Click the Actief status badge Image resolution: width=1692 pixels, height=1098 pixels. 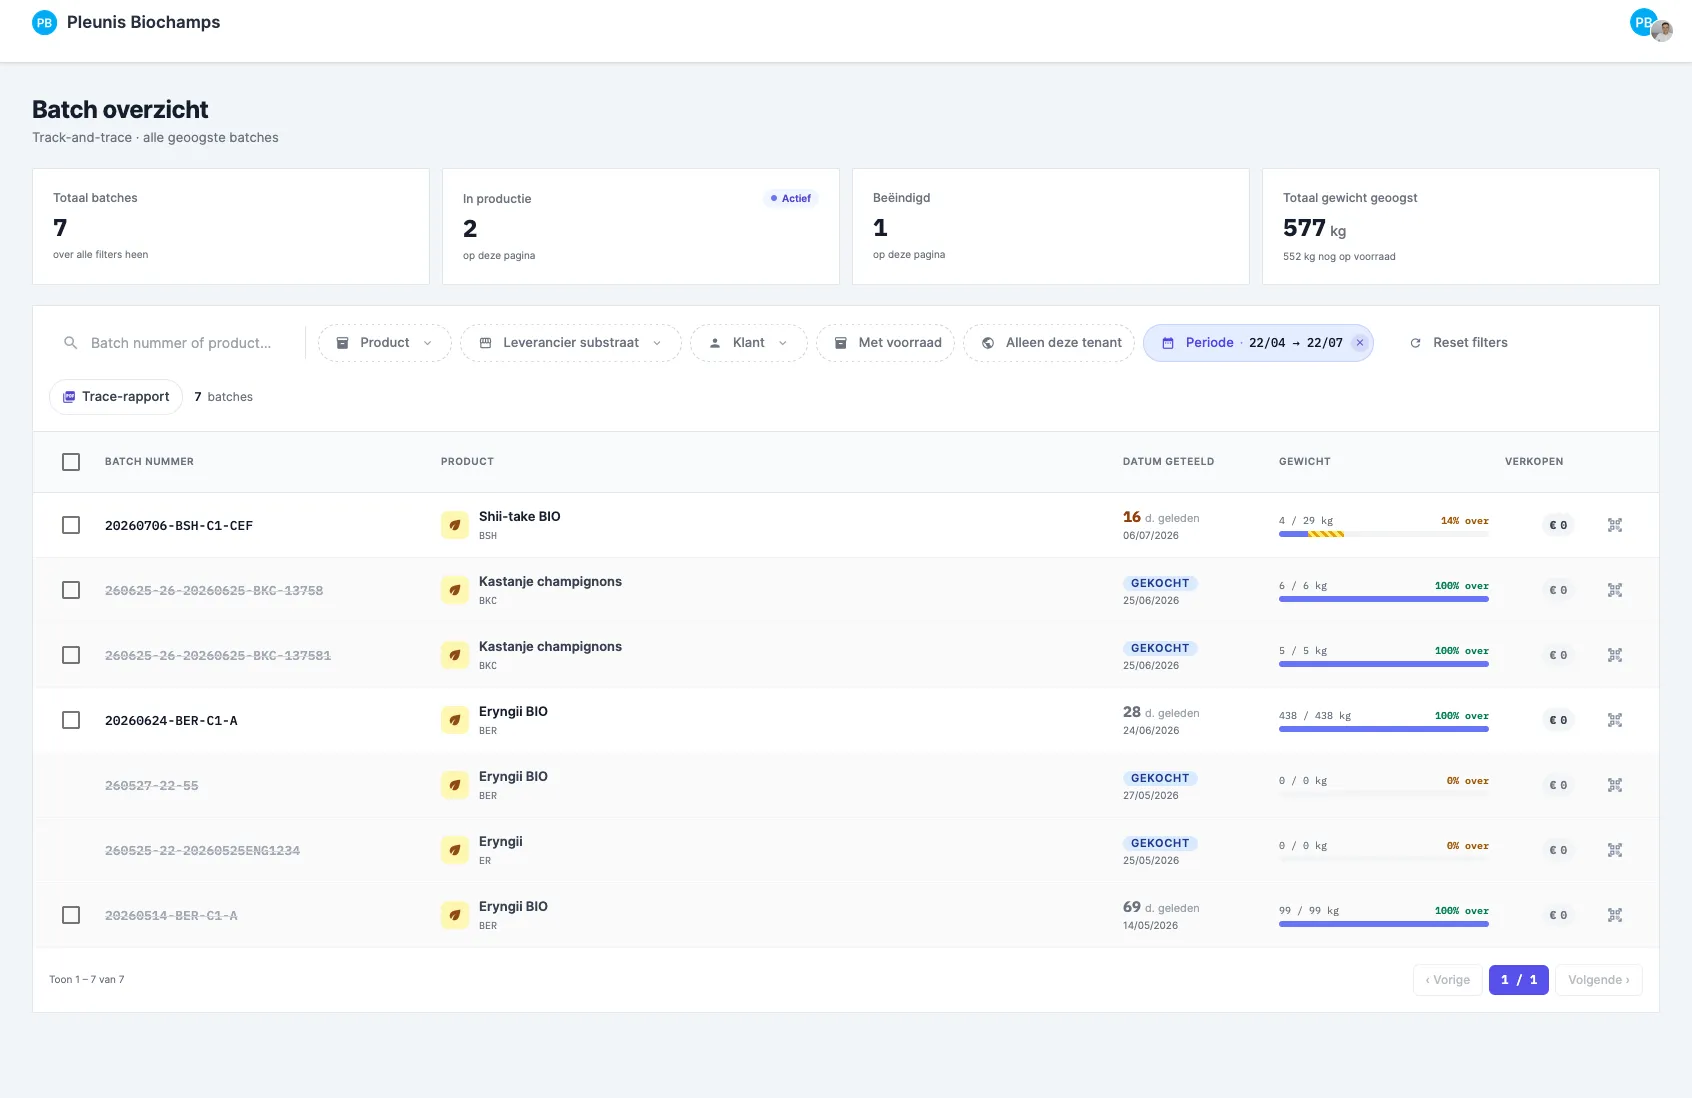[x=791, y=198]
